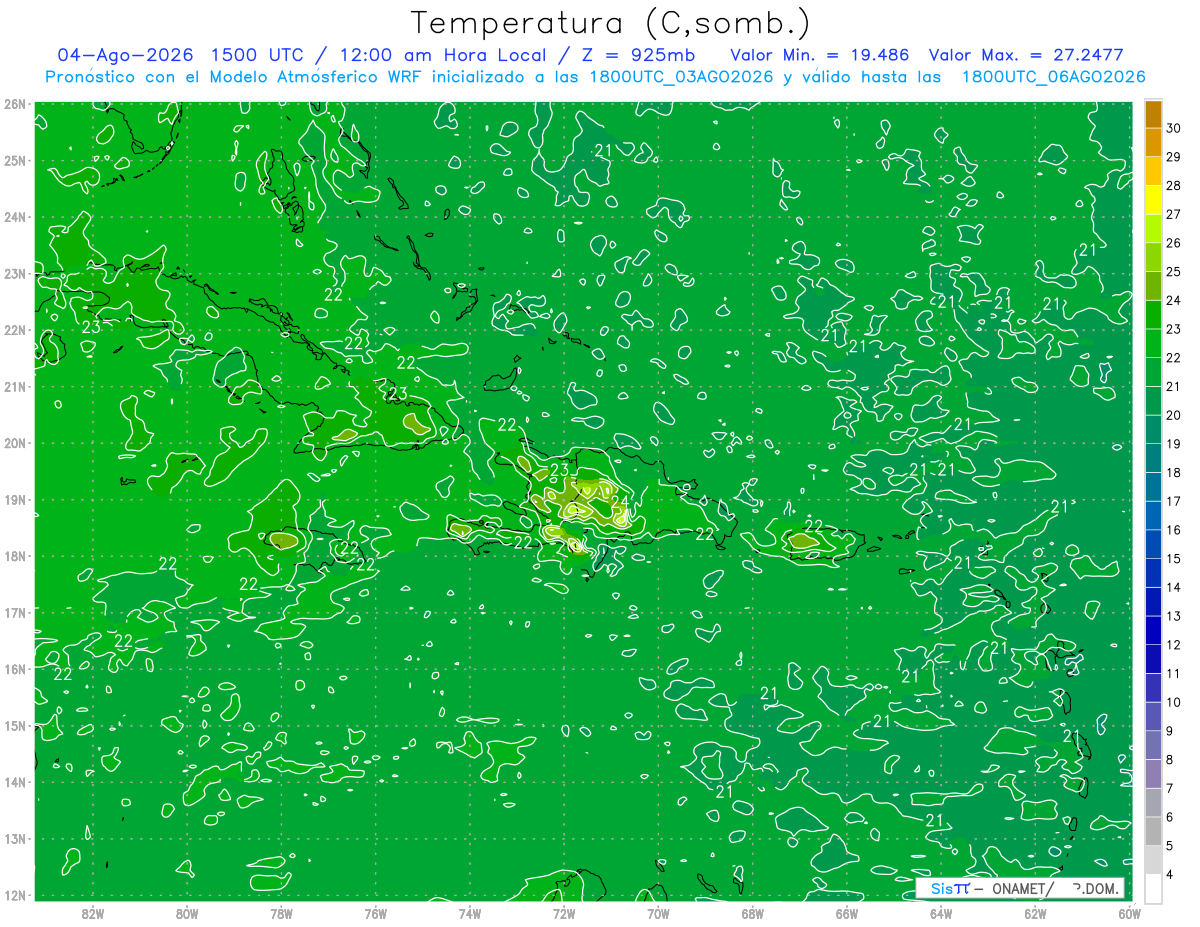The height and width of the screenshot is (927, 1200).
Task: Click the color bar label "16"
Action: [x=1174, y=530]
